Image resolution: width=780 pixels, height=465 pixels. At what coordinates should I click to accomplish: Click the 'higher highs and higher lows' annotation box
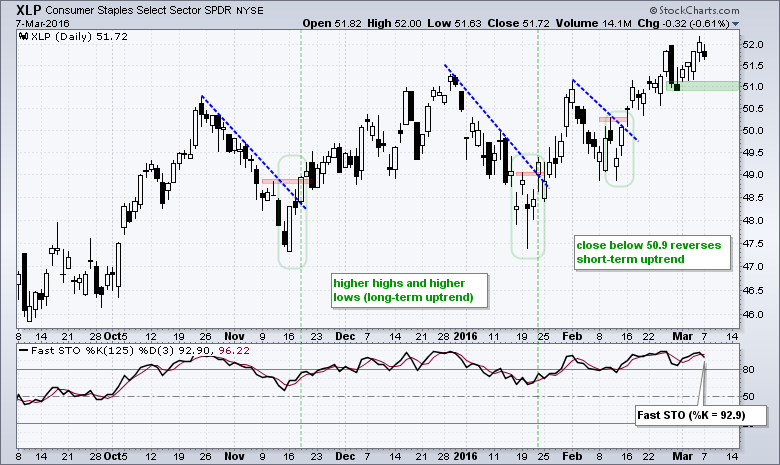[x=409, y=290]
